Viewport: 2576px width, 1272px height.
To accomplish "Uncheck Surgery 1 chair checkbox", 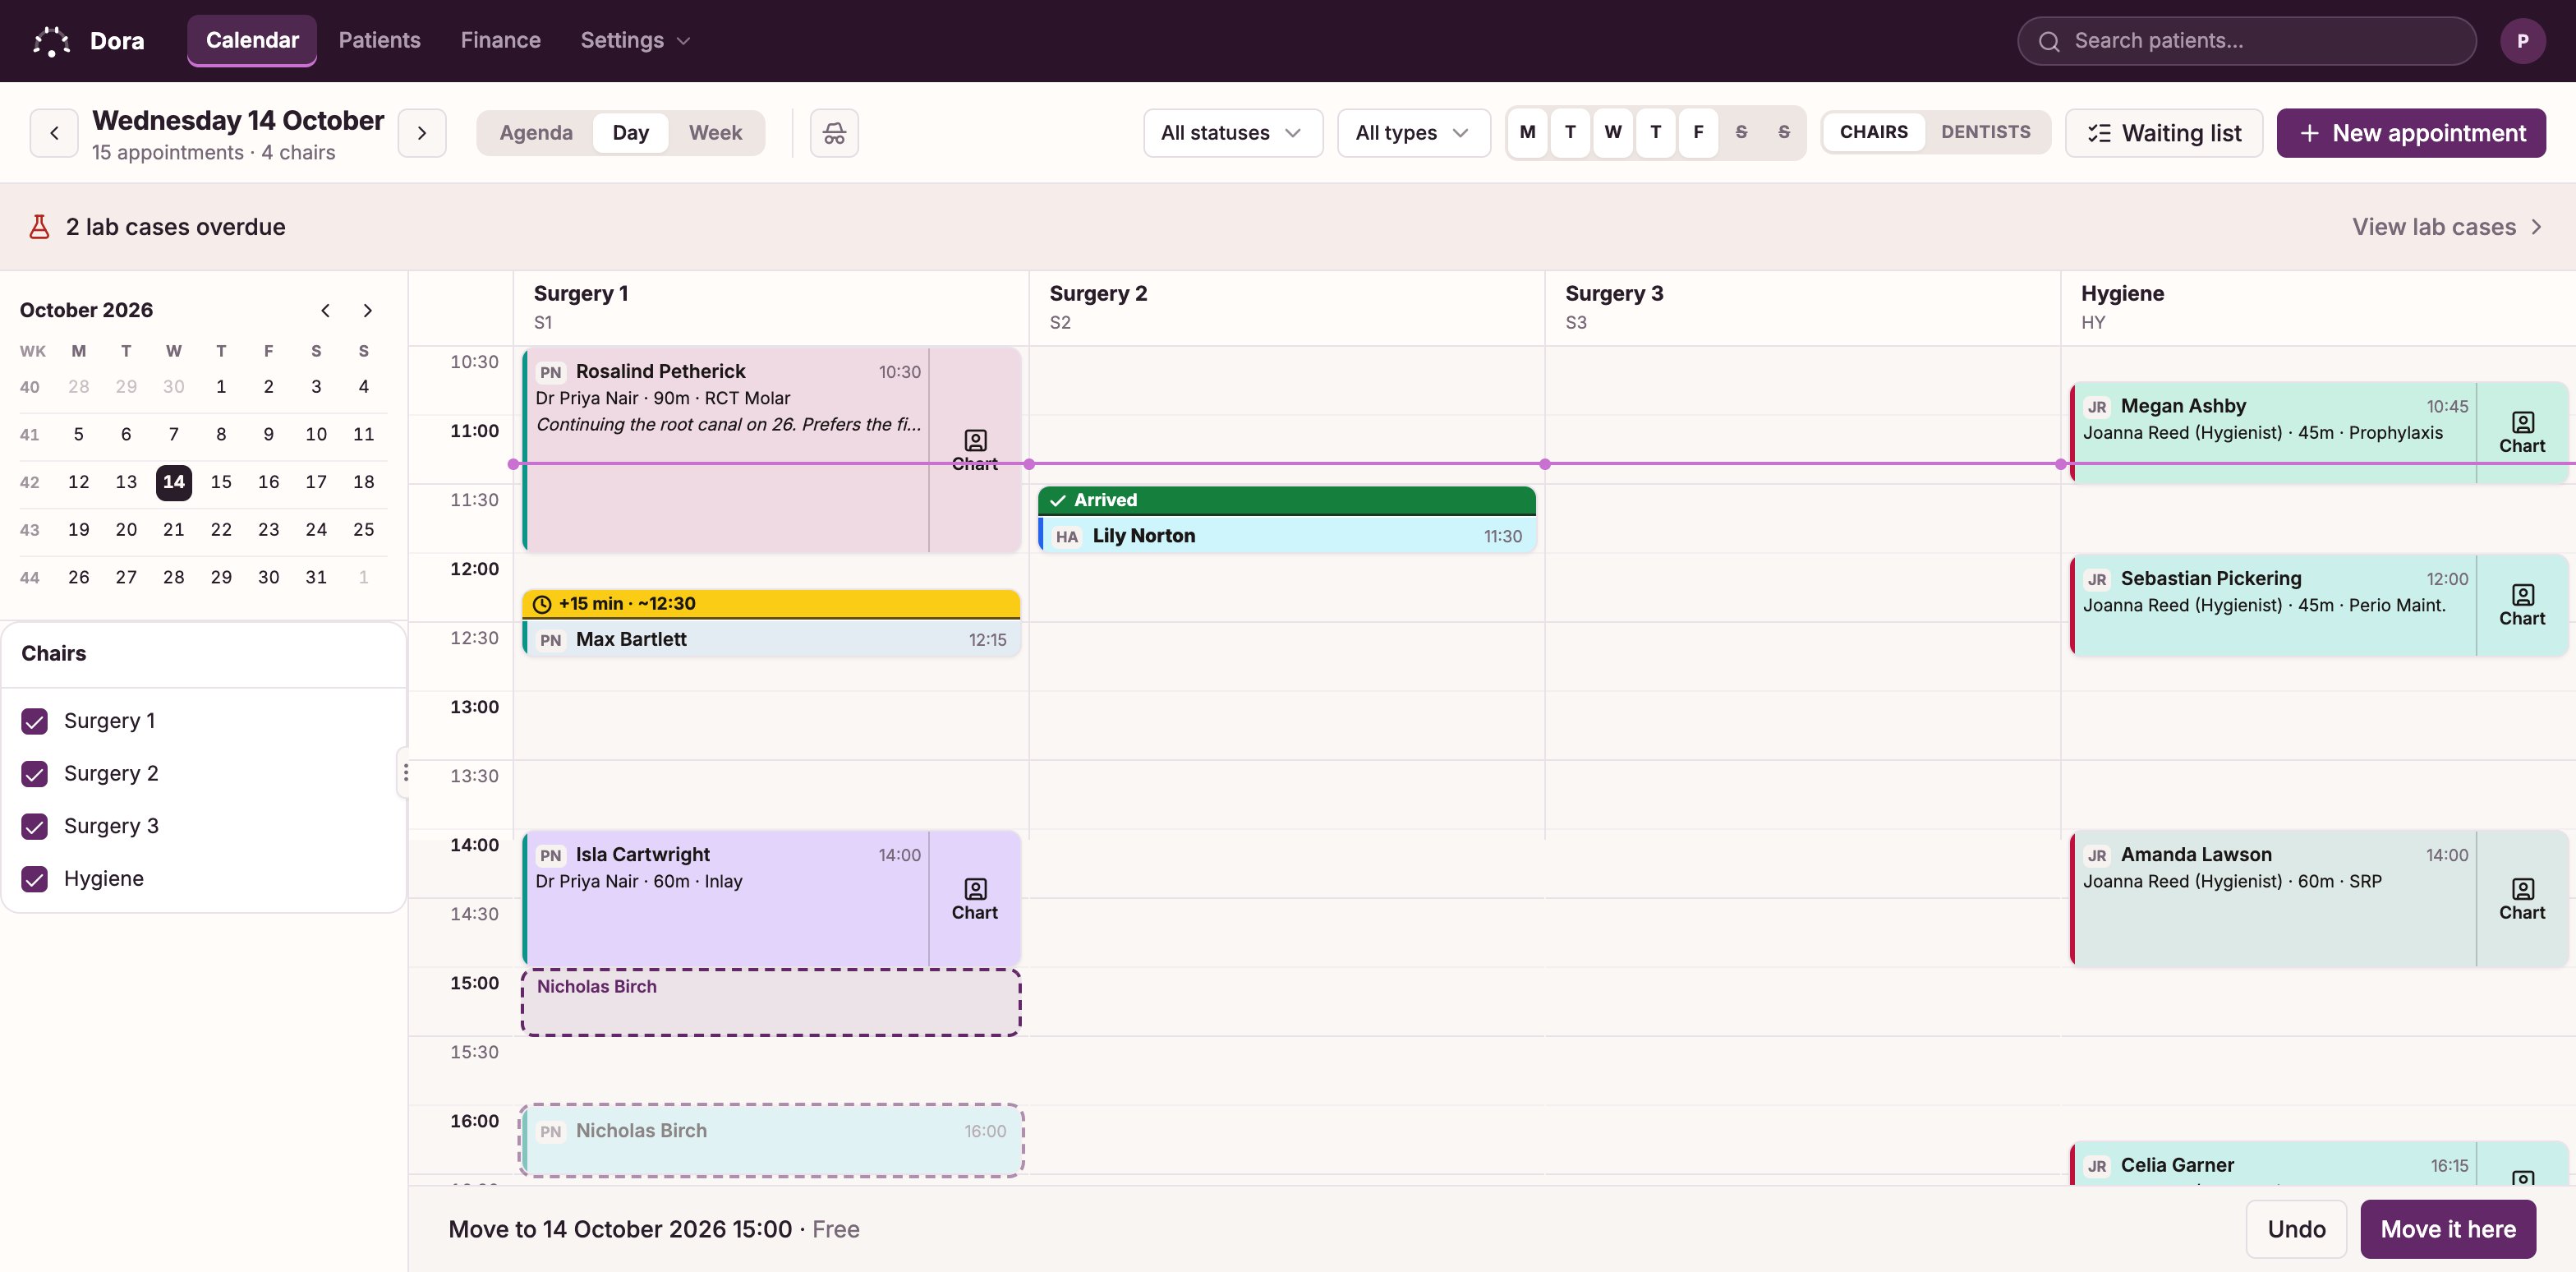I will coord(35,721).
